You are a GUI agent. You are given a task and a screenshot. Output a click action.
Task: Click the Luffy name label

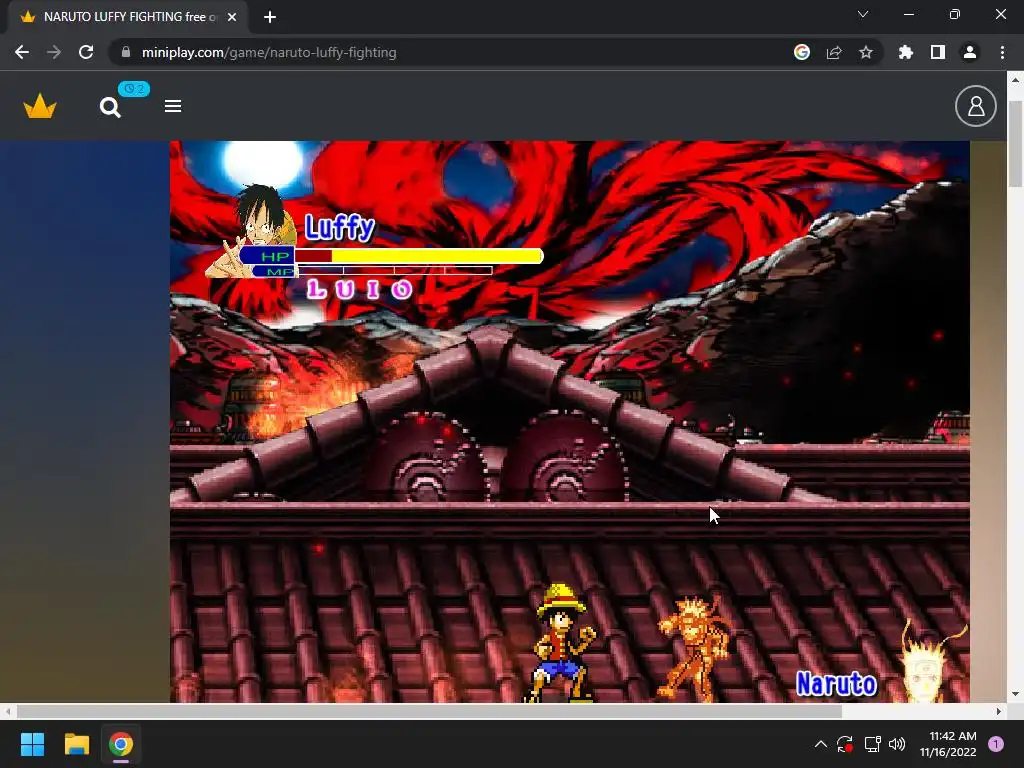(340, 227)
